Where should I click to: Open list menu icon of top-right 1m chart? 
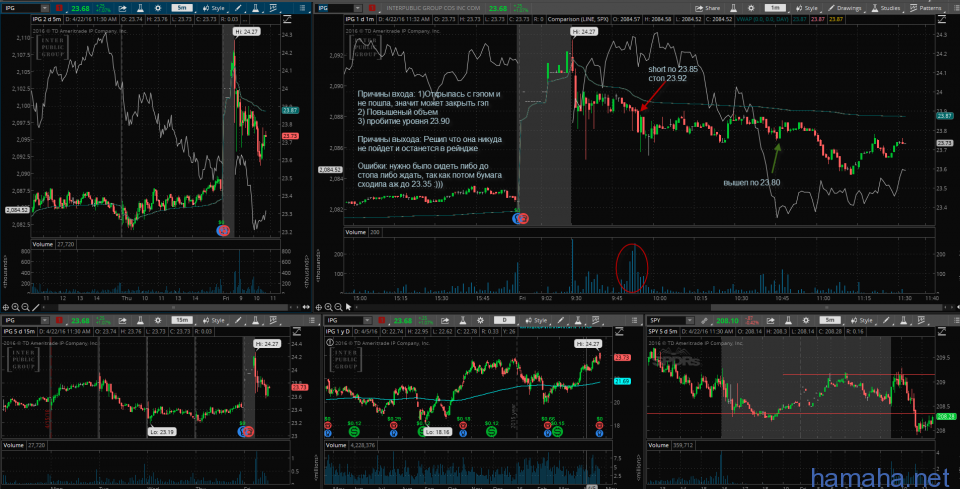click(956, 9)
